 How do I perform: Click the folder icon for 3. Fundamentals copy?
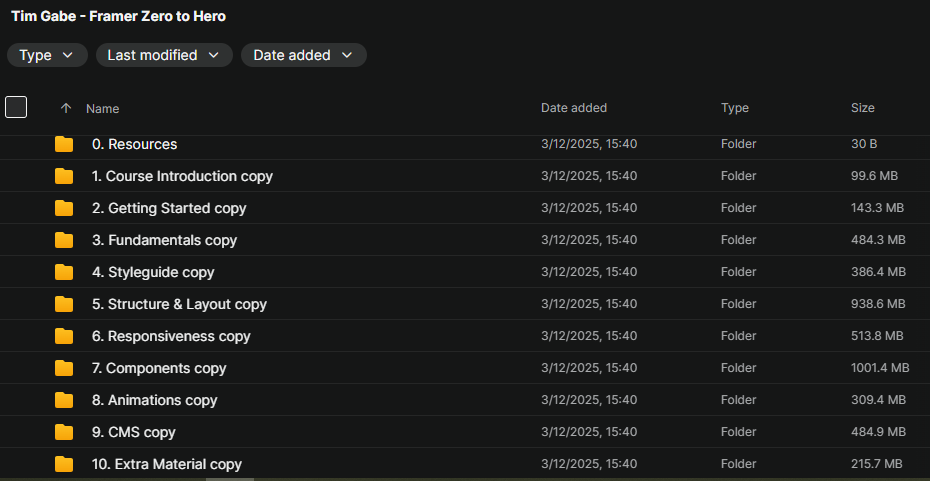click(x=64, y=240)
